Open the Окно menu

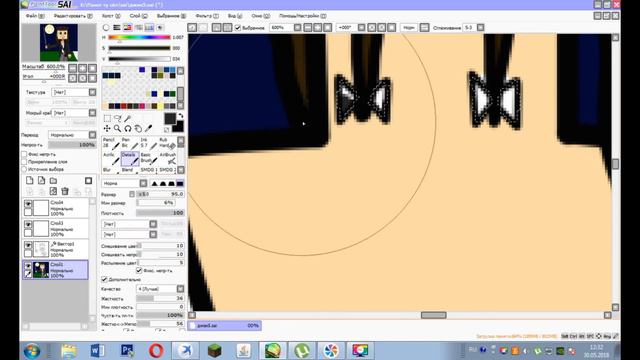click(x=260, y=16)
